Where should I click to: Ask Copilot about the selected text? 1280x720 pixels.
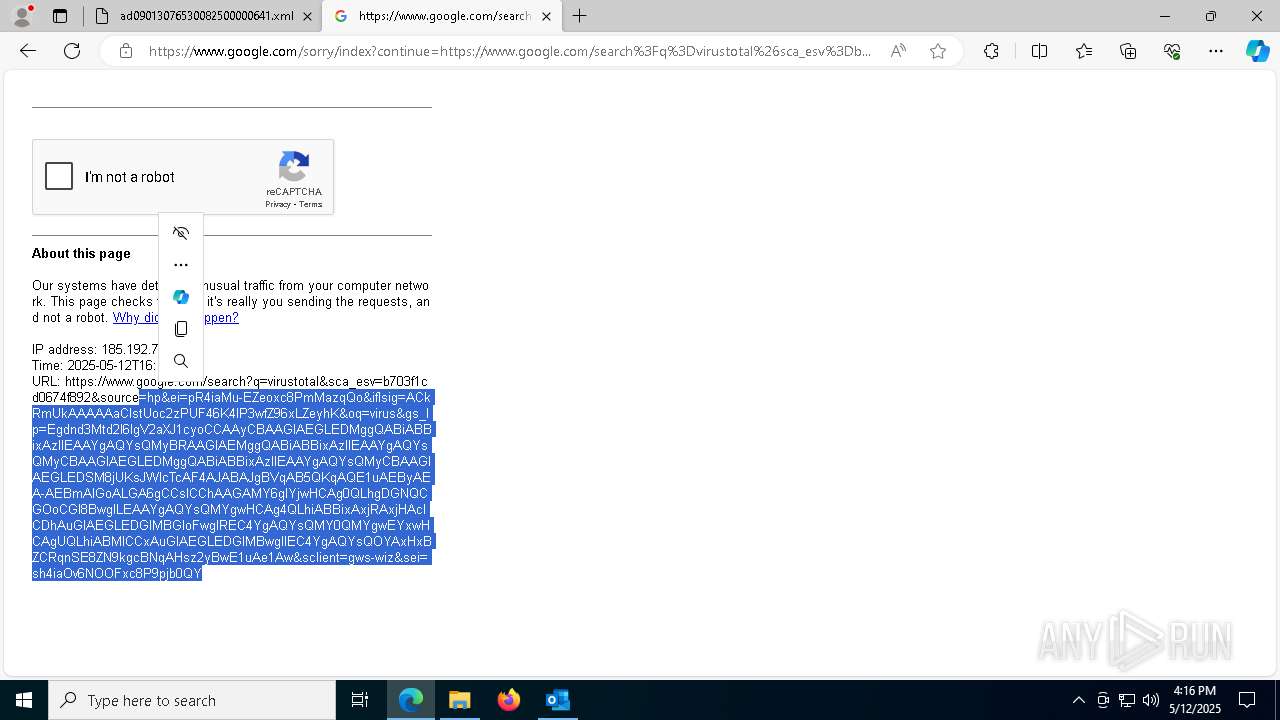181,297
